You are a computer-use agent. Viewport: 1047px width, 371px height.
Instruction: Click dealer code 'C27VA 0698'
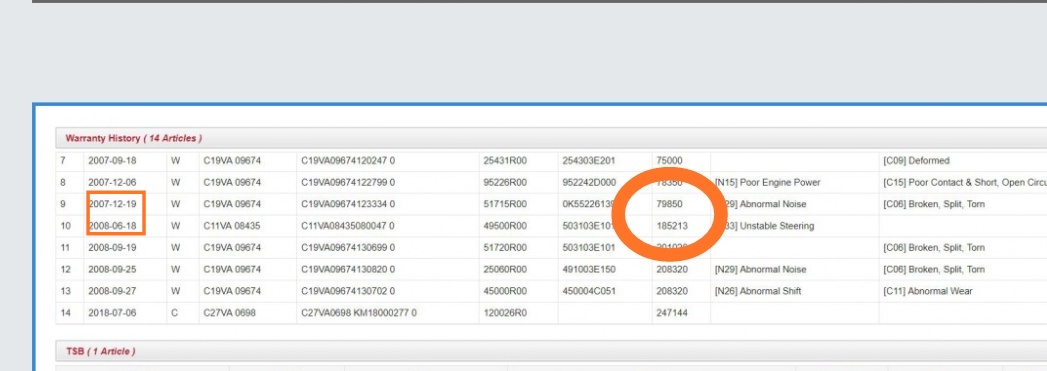(x=230, y=313)
